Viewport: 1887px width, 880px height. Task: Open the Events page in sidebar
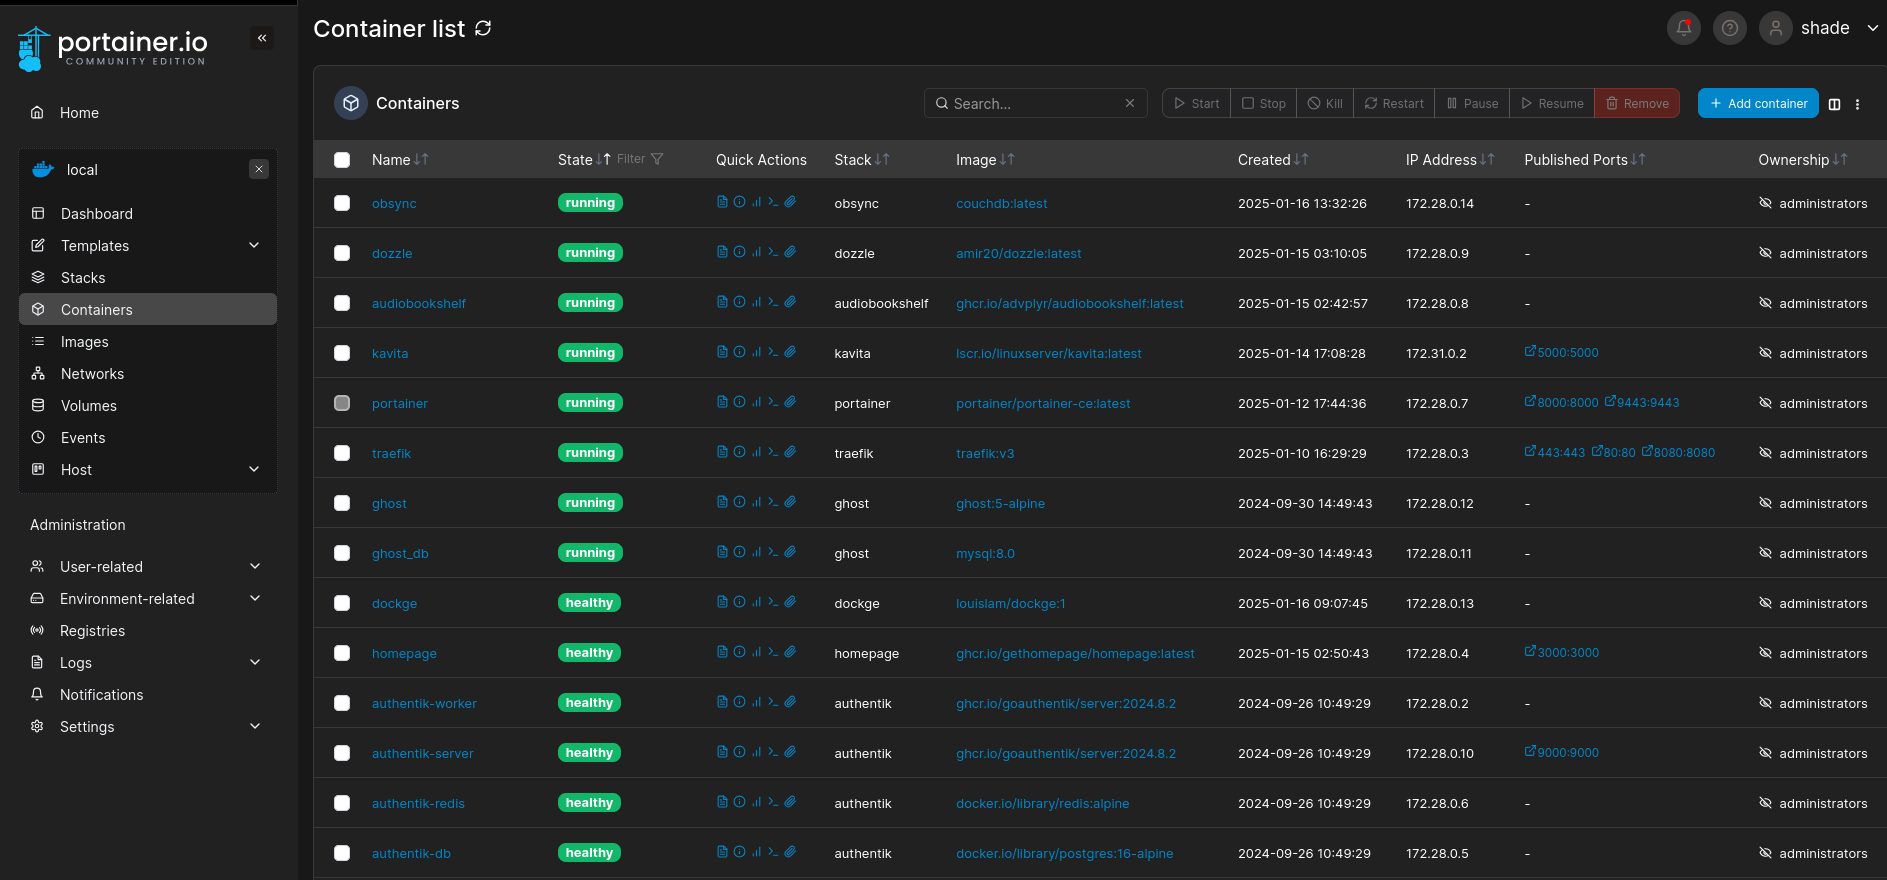(x=148, y=437)
